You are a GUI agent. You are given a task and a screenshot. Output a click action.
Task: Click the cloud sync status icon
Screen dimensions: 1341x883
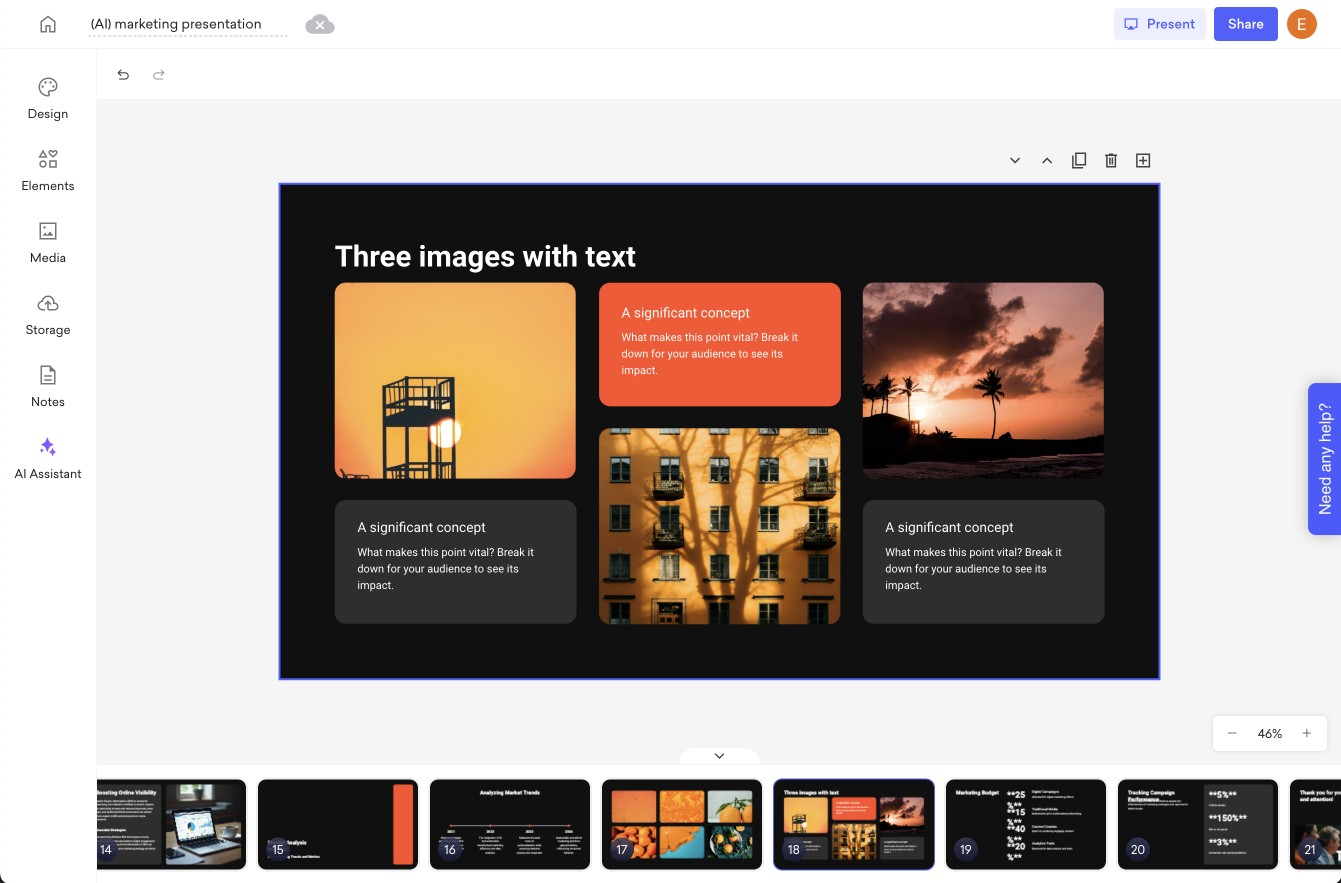pyautogui.click(x=320, y=24)
